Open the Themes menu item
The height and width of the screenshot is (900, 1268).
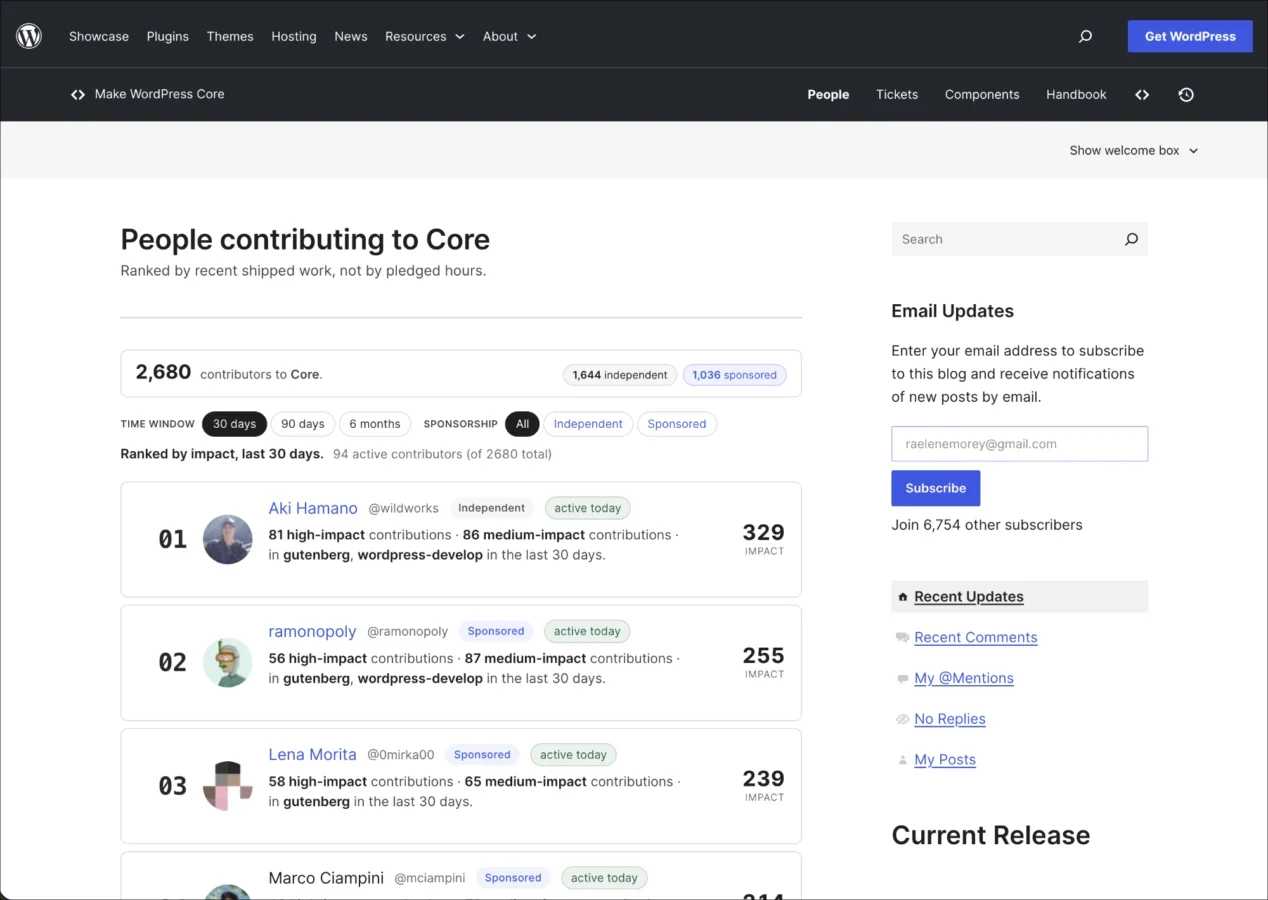[230, 36]
